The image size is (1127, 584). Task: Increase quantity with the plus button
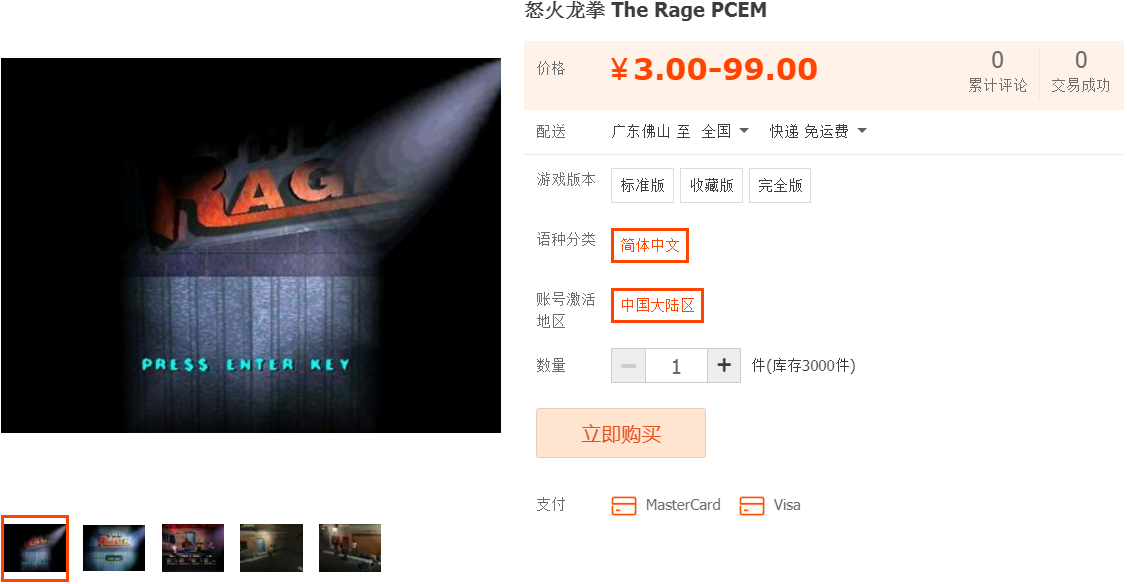point(724,366)
